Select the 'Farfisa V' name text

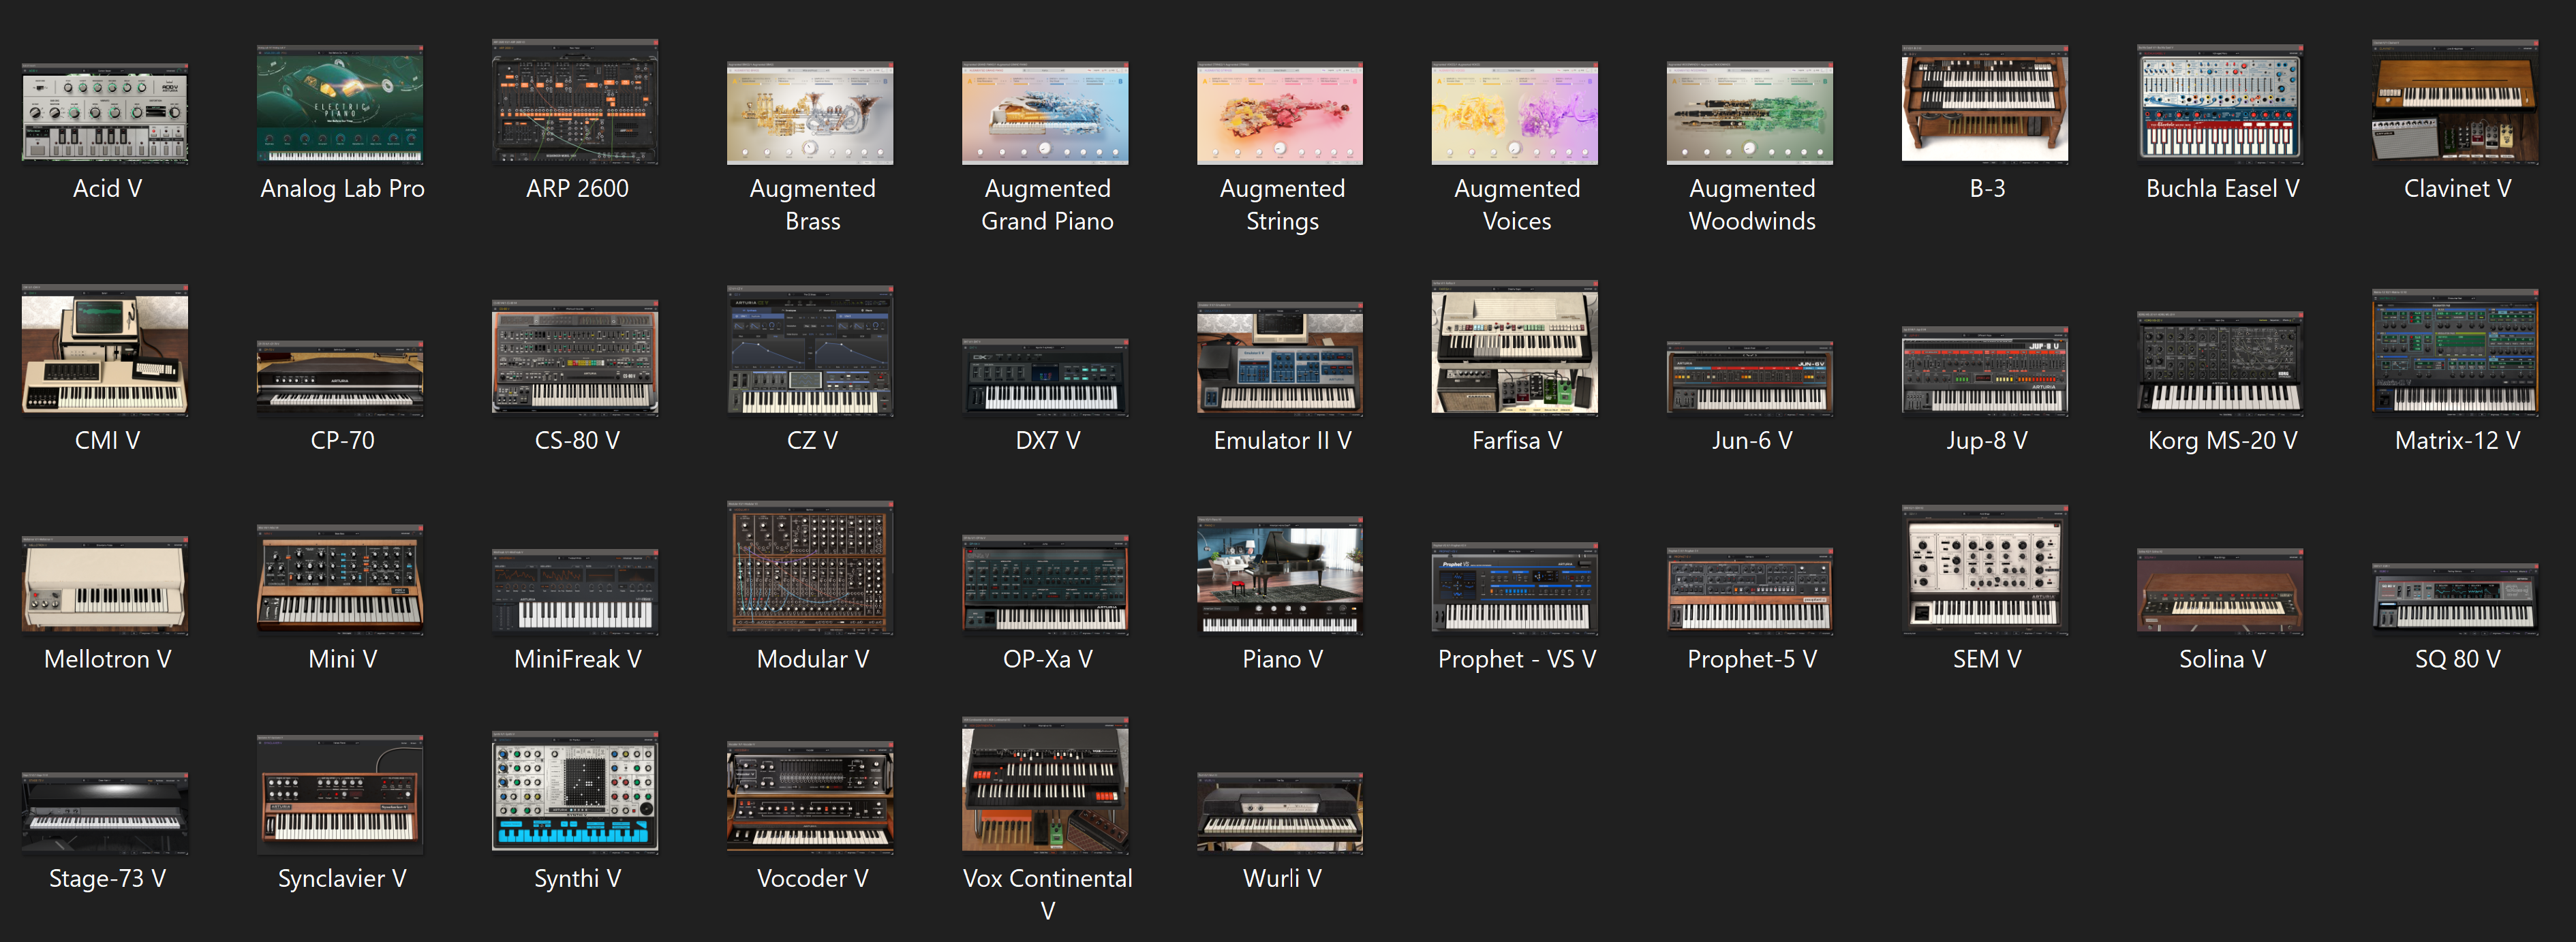click(1517, 440)
